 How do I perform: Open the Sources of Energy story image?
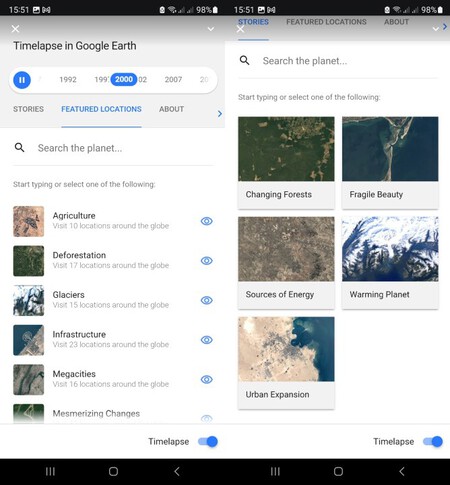point(286,249)
